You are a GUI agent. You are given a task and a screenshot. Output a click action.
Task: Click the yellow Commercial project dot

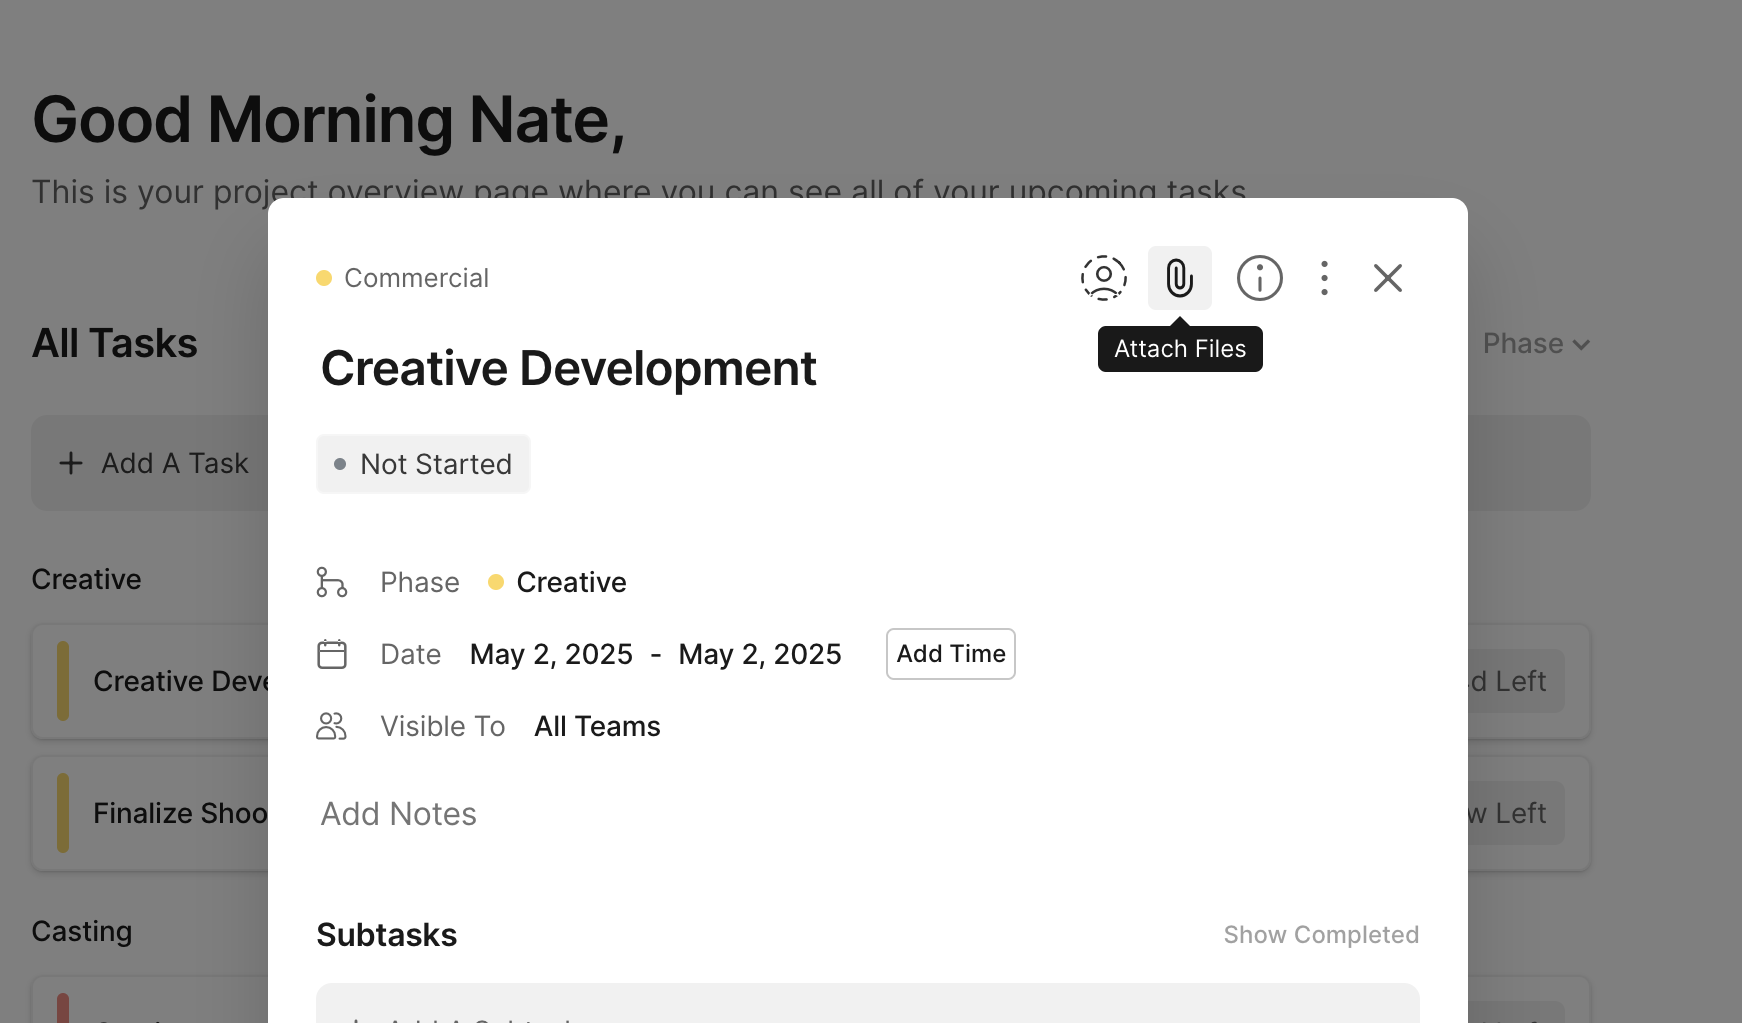coord(324,278)
